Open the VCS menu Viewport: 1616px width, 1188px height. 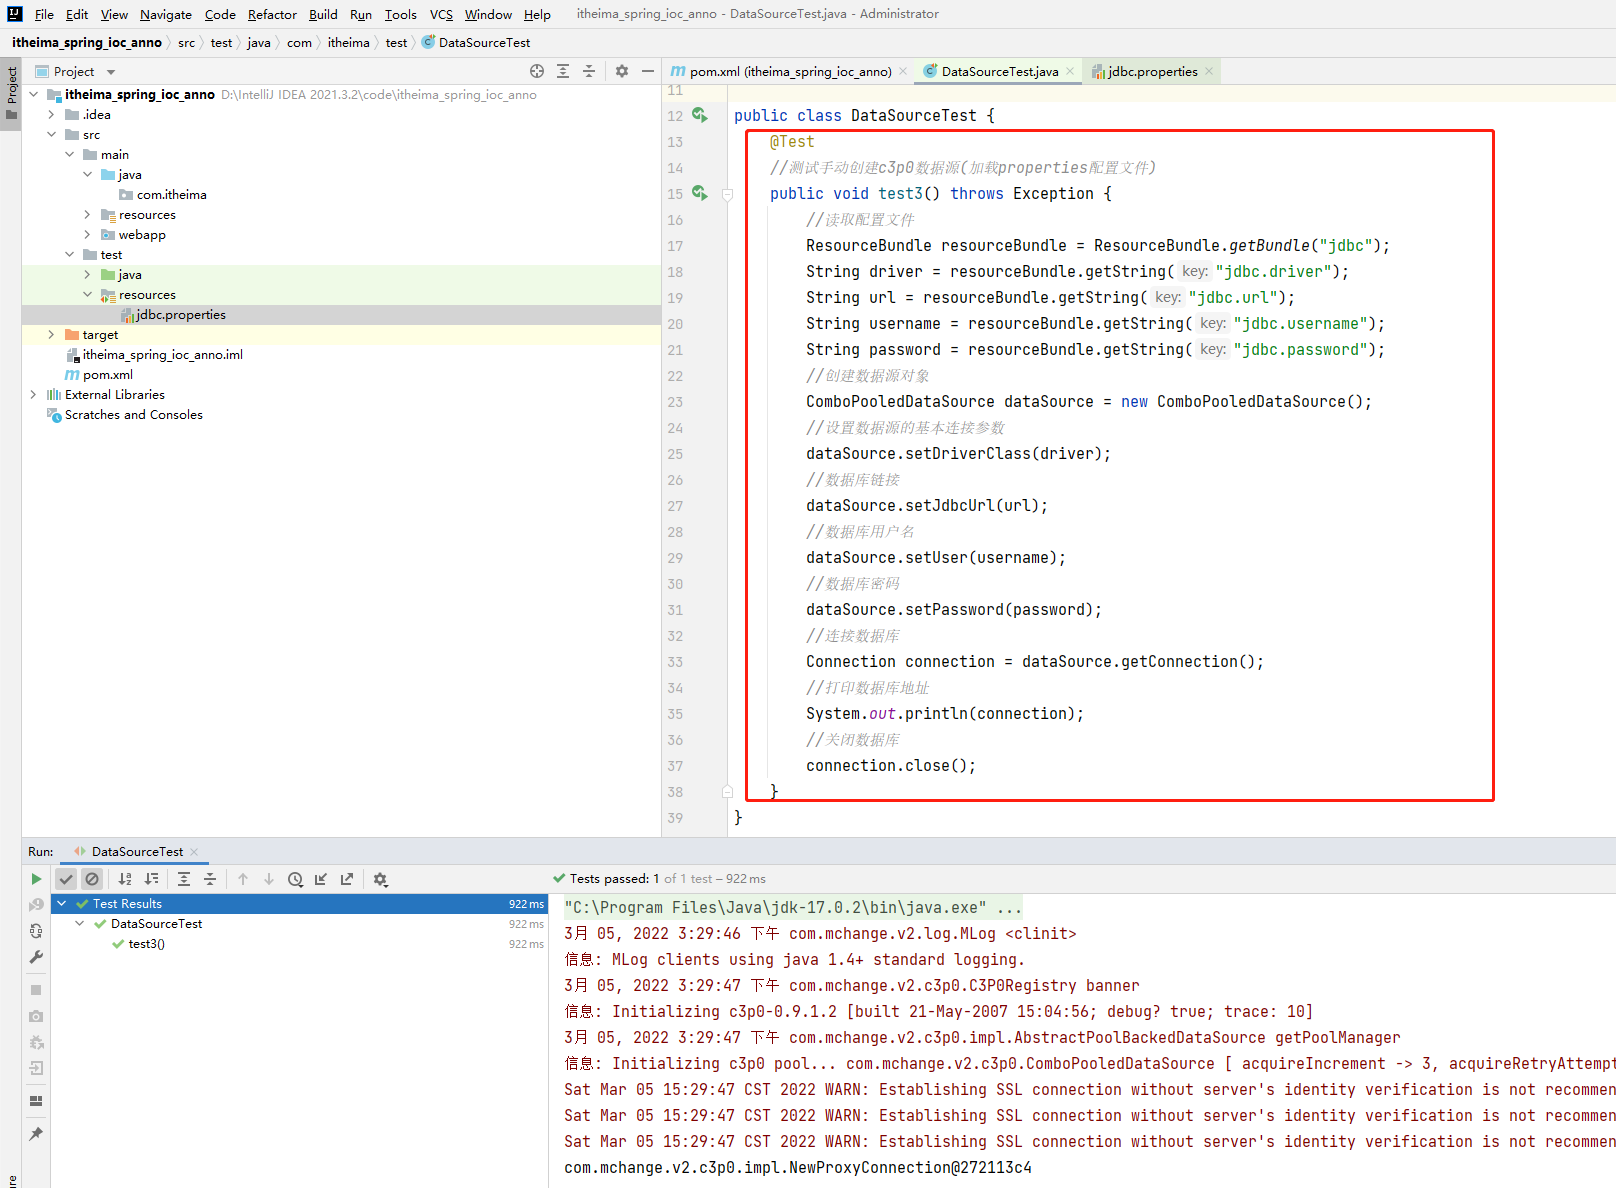pyautogui.click(x=441, y=14)
